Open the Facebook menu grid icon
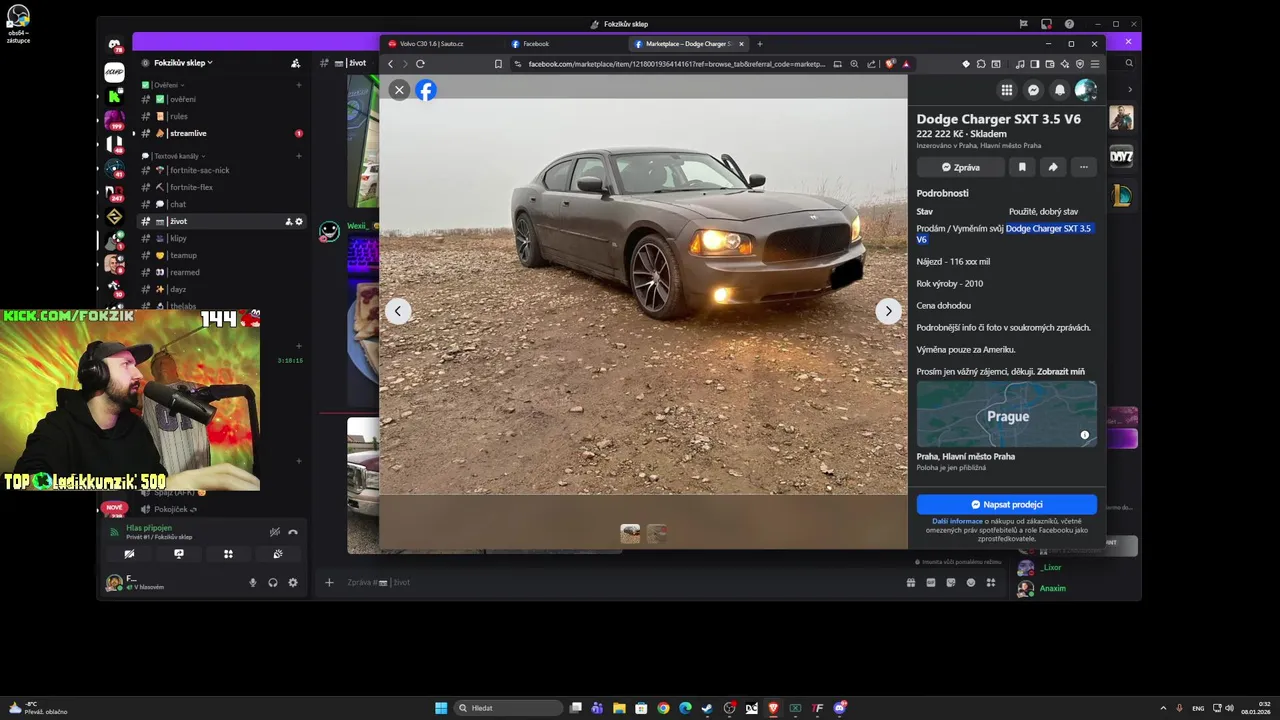The height and width of the screenshot is (720, 1280). (1007, 90)
